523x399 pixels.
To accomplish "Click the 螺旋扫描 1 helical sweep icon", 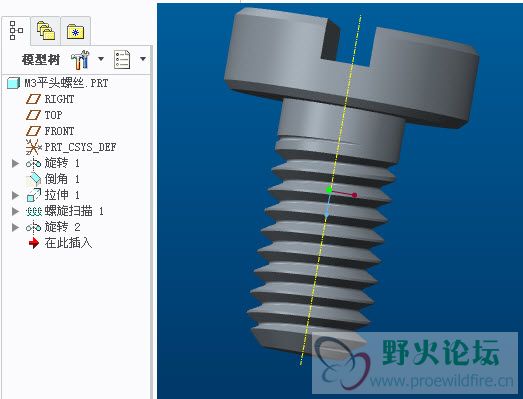I will pos(33,212).
